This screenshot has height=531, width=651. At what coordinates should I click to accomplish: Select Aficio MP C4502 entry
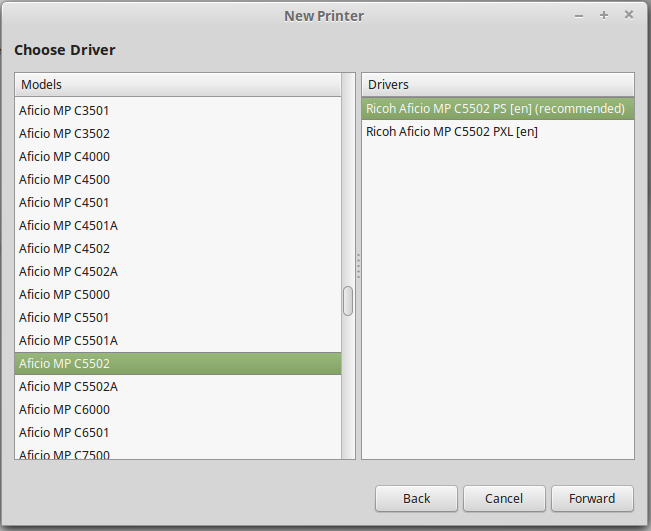(x=178, y=248)
